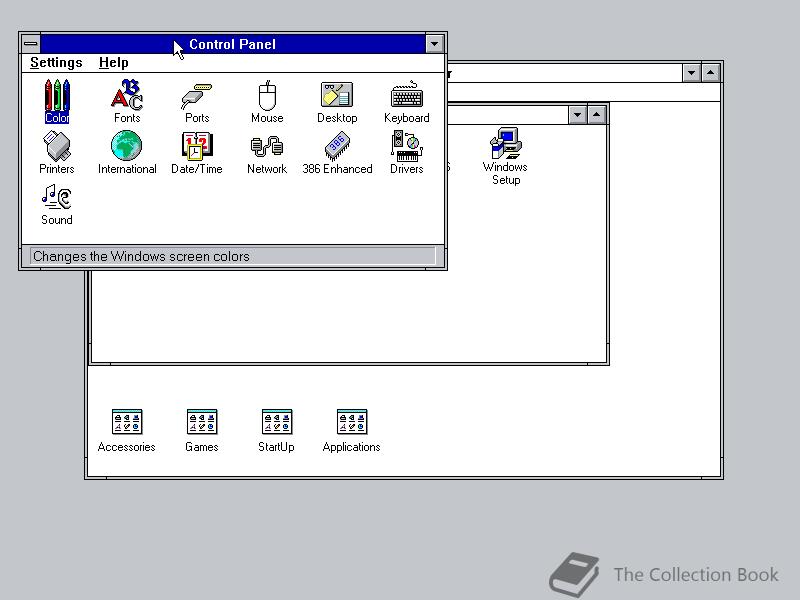The image size is (800, 600).
Task: Open the Mouse settings icon
Action: tap(267, 101)
